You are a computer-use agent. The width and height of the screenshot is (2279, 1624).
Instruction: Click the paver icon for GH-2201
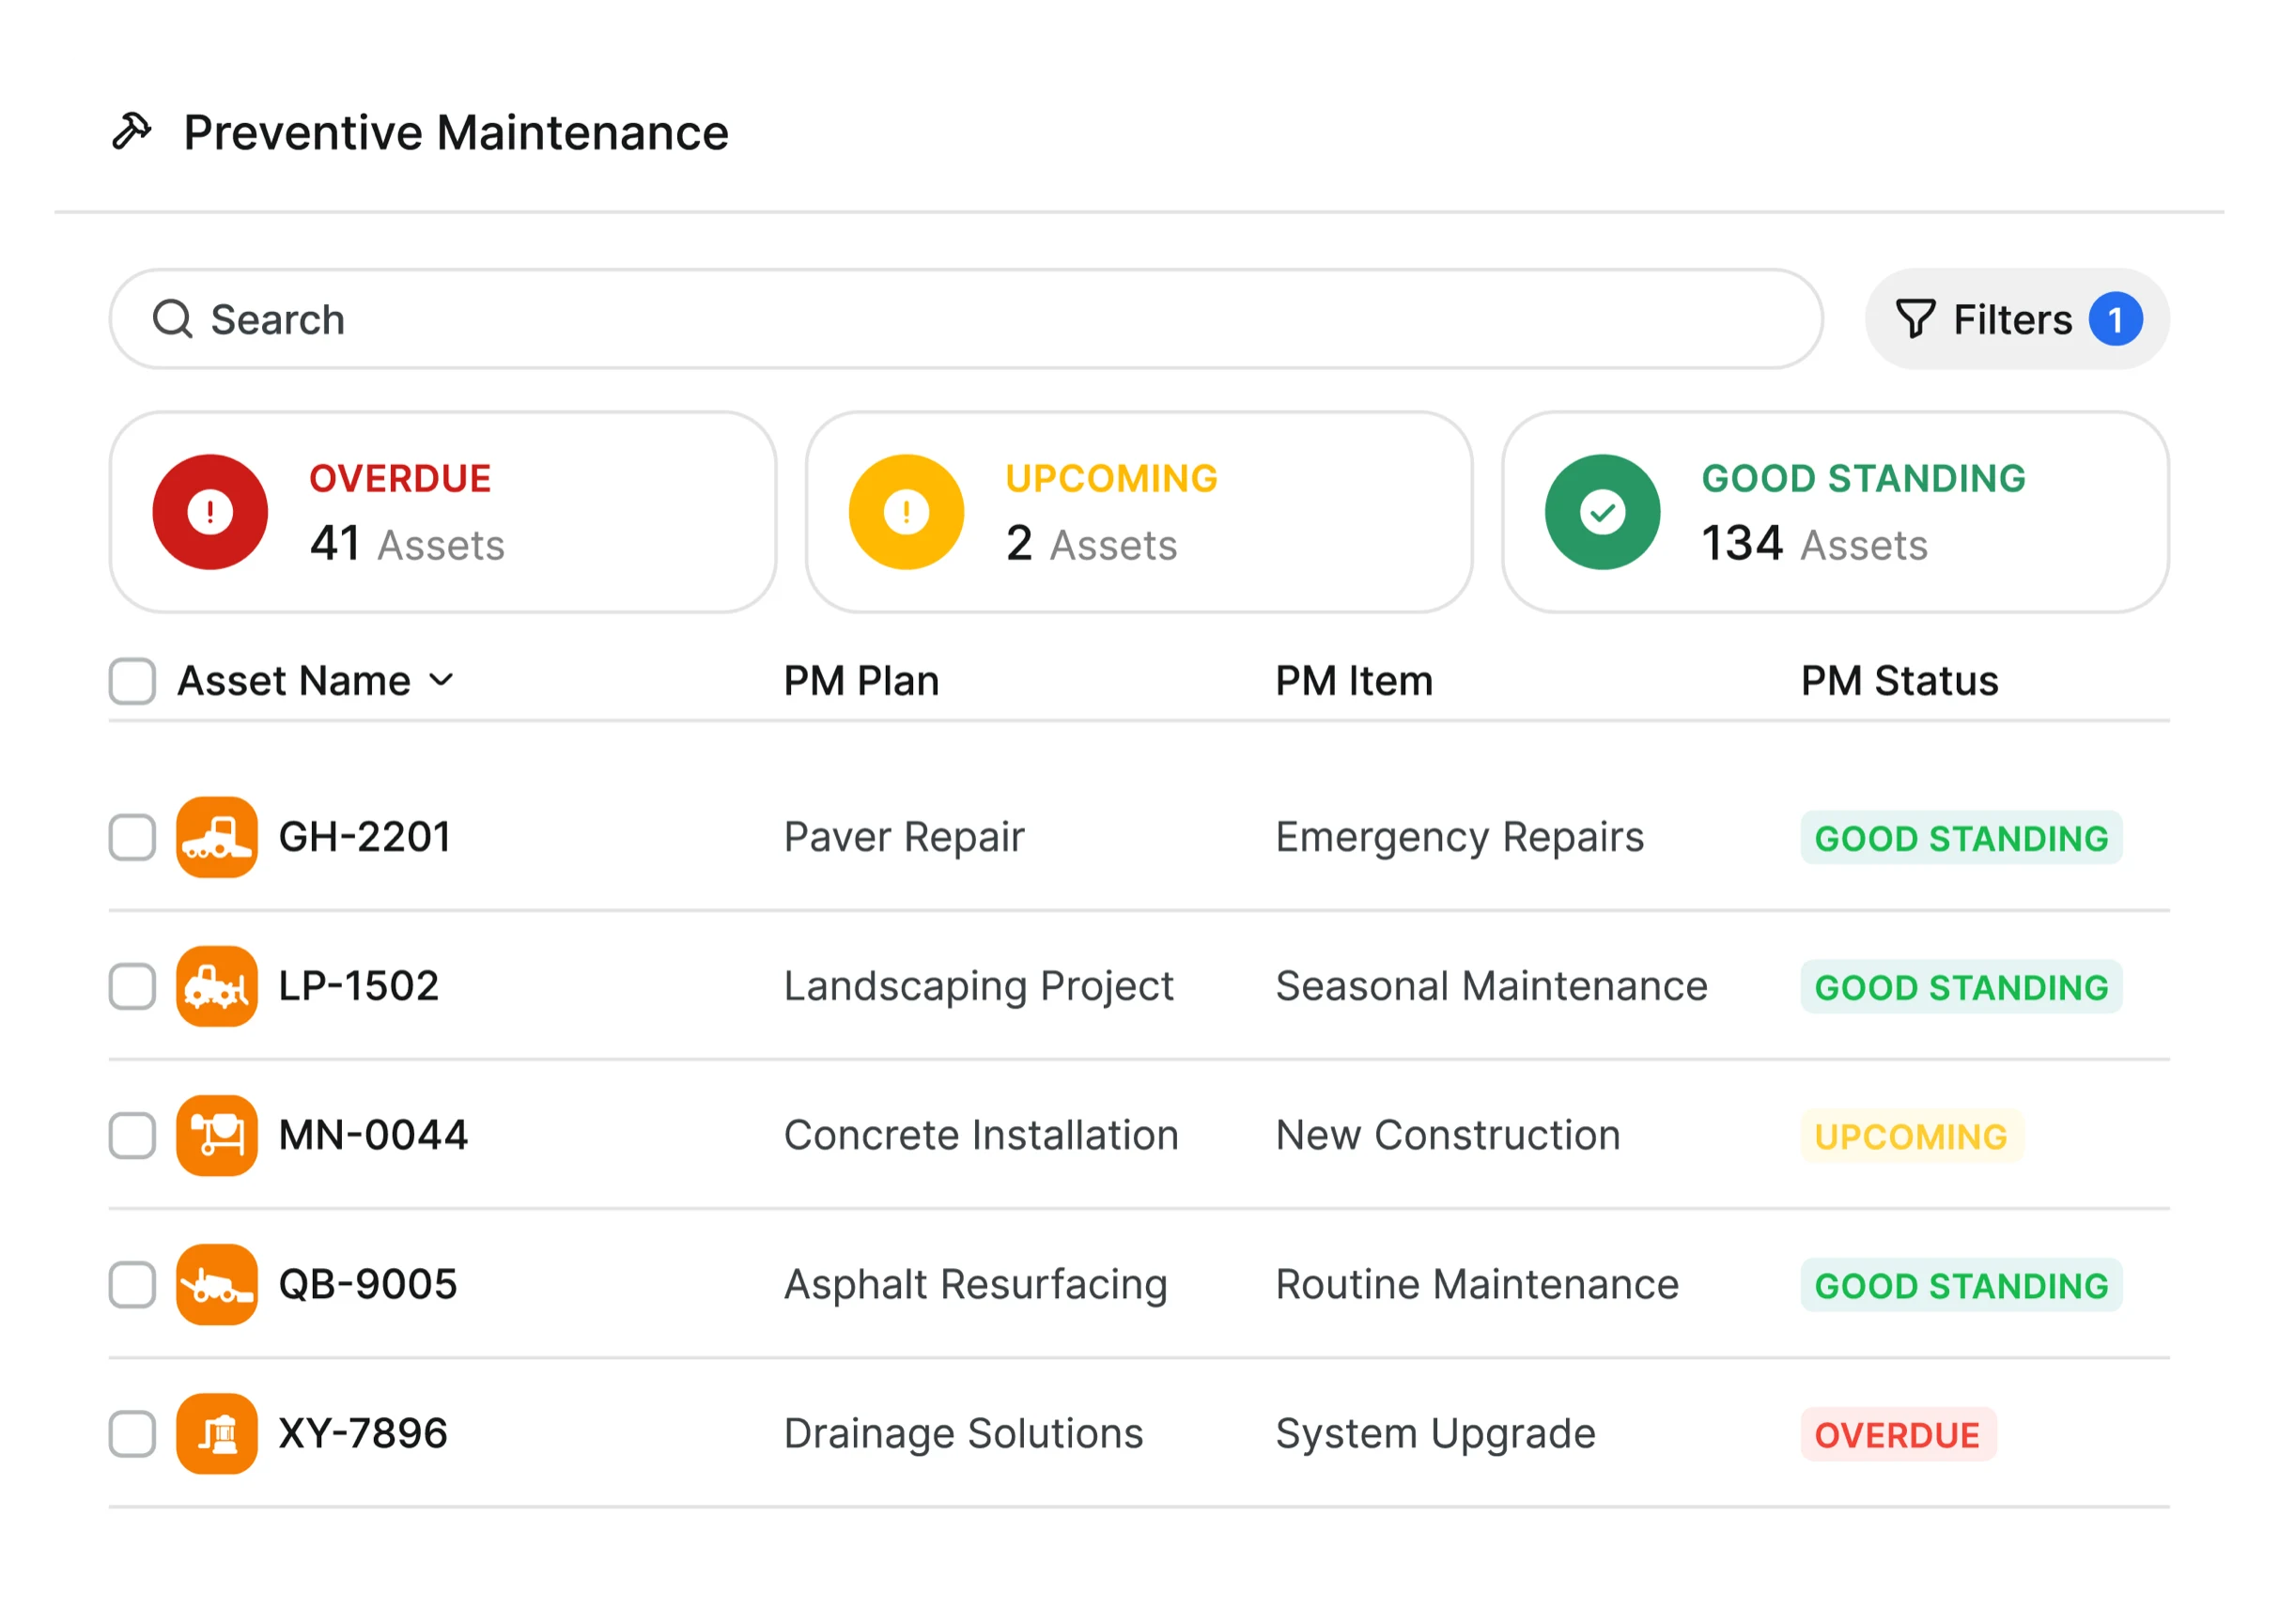point(217,838)
